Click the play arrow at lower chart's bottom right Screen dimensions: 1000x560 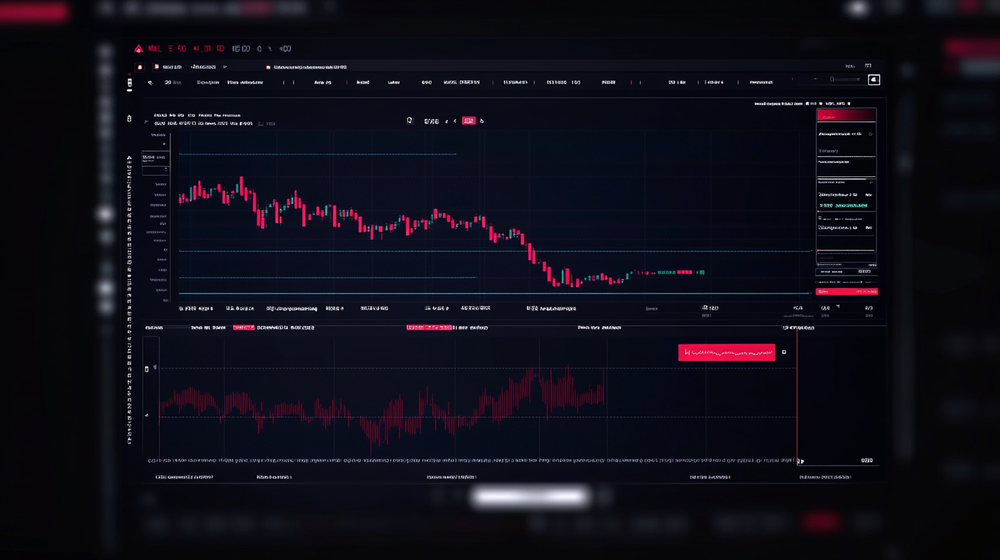(801, 461)
